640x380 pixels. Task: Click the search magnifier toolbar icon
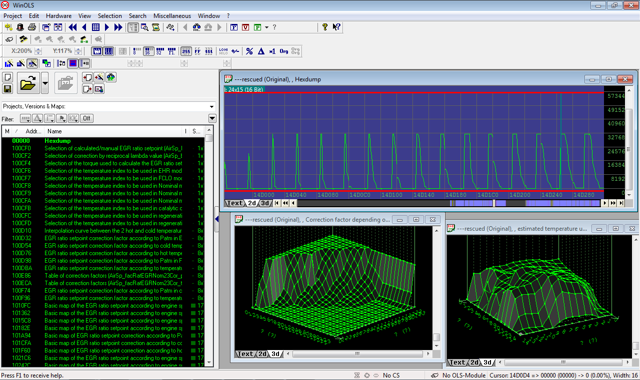[x=144, y=27]
